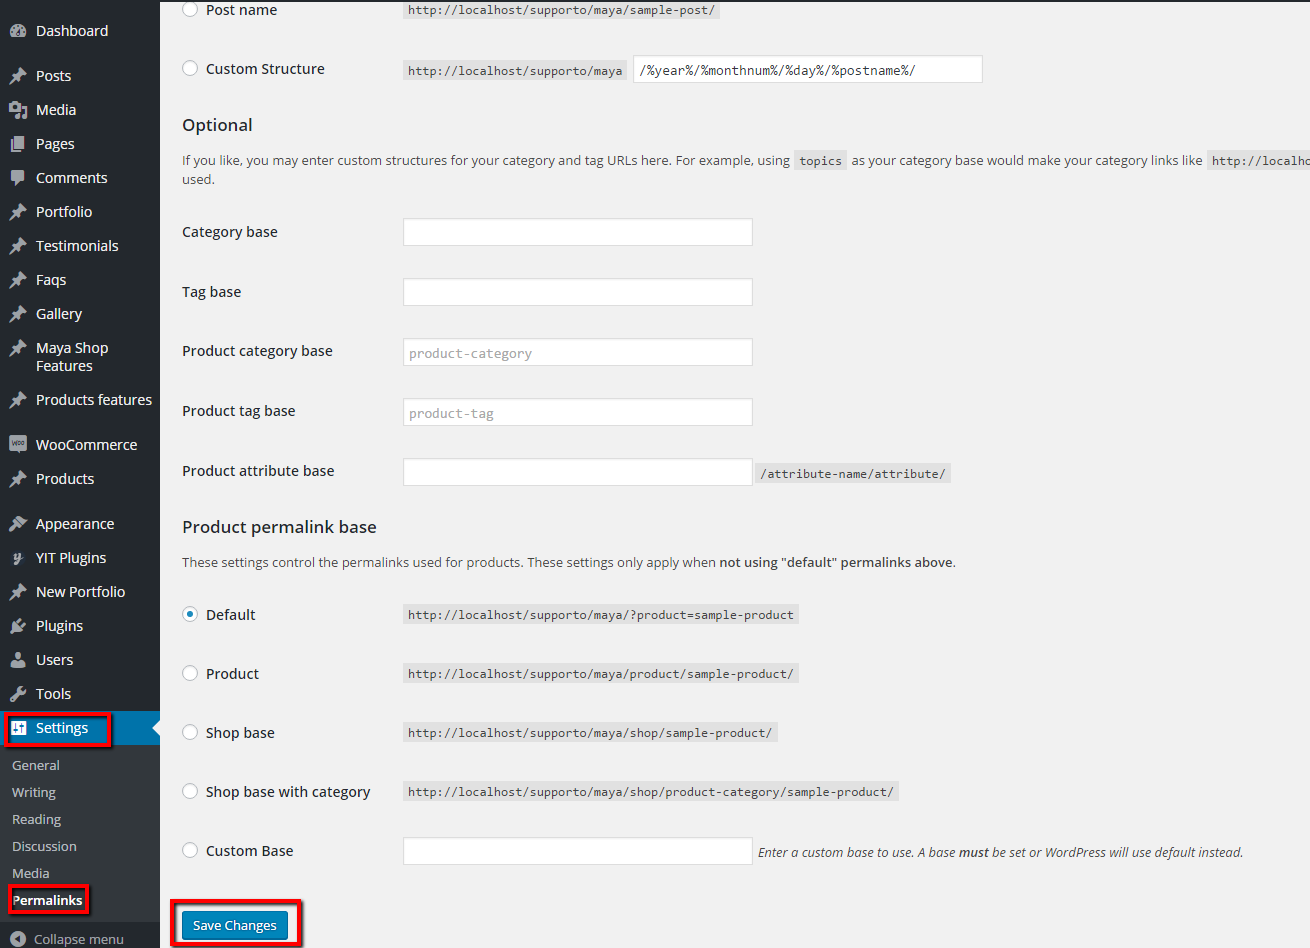The image size is (1310, 948).
Task: Click the 'topics' example code text
Action: click(x=820, y=161)
